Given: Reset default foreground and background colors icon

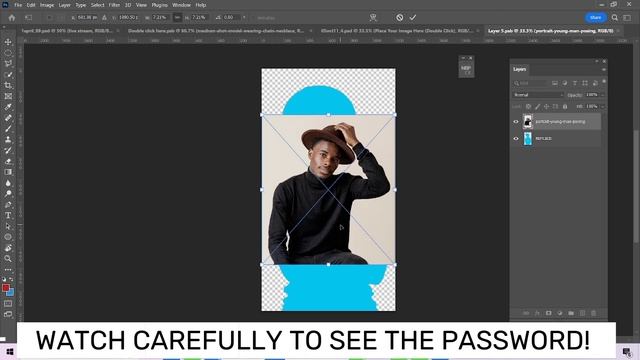Looking at the screenshot, I should (4, 280).
